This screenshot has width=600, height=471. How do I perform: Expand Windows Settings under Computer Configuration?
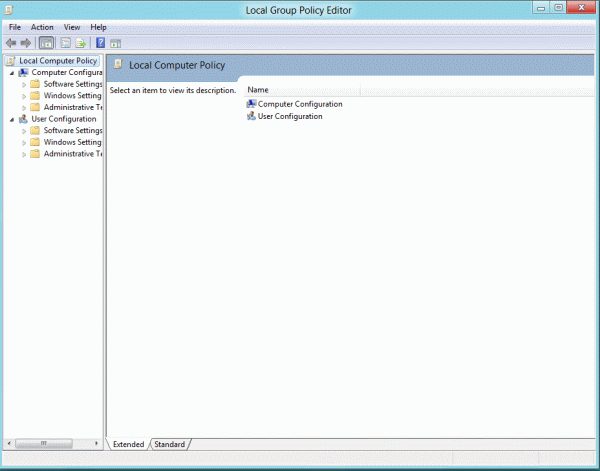pyautogui.click(x=24, y=96)
